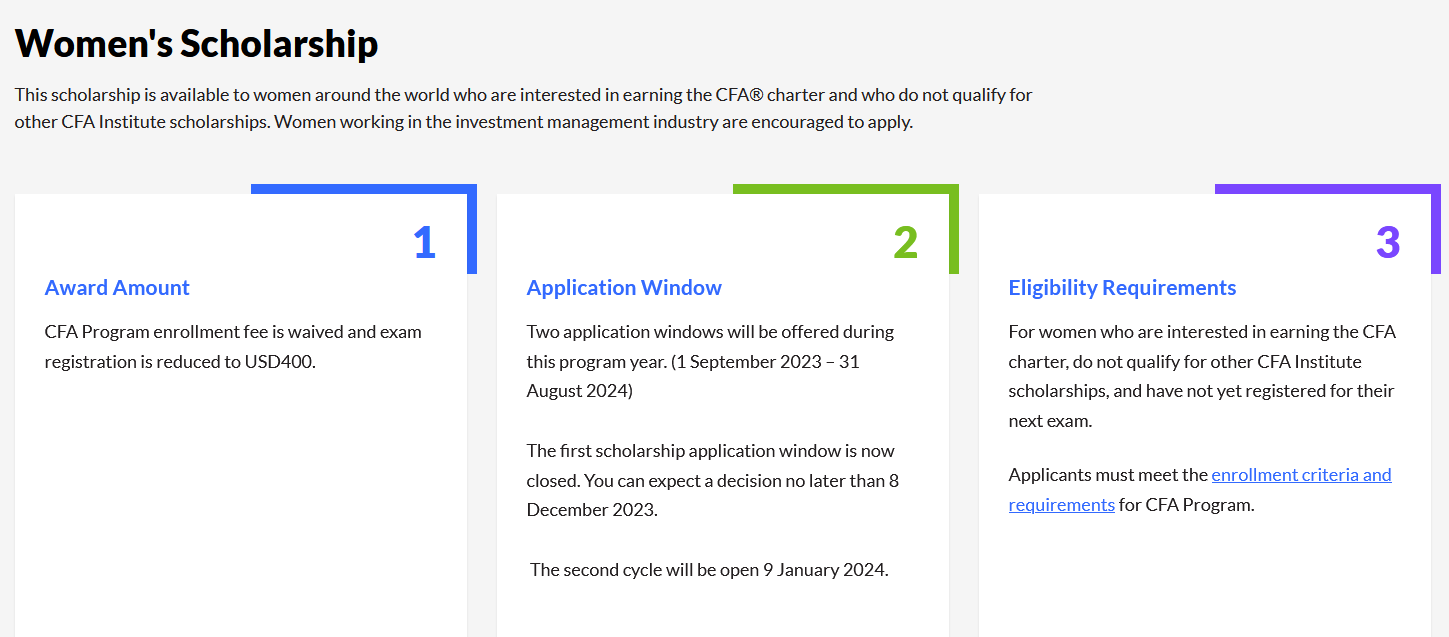Click the purple number 3 on card

point(1388,242)
